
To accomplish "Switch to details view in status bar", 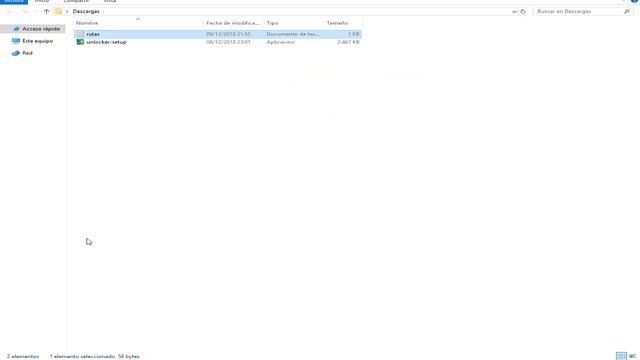I will [x=621, y=356].
